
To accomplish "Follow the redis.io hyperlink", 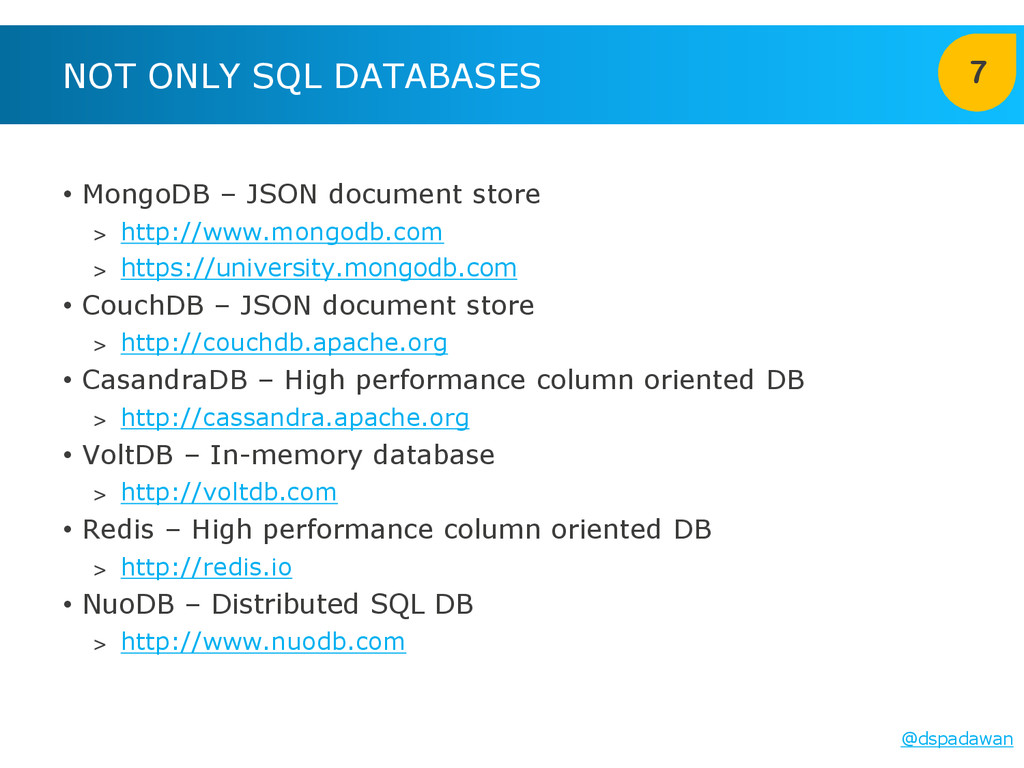I will 206,567.
